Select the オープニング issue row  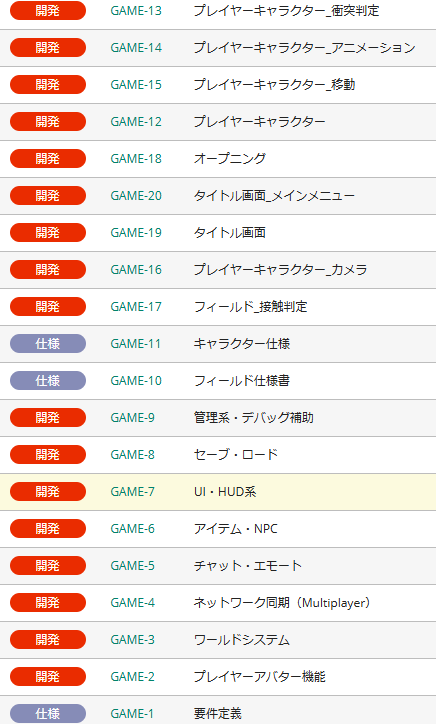pyautogui.click(x=218, y=159)
